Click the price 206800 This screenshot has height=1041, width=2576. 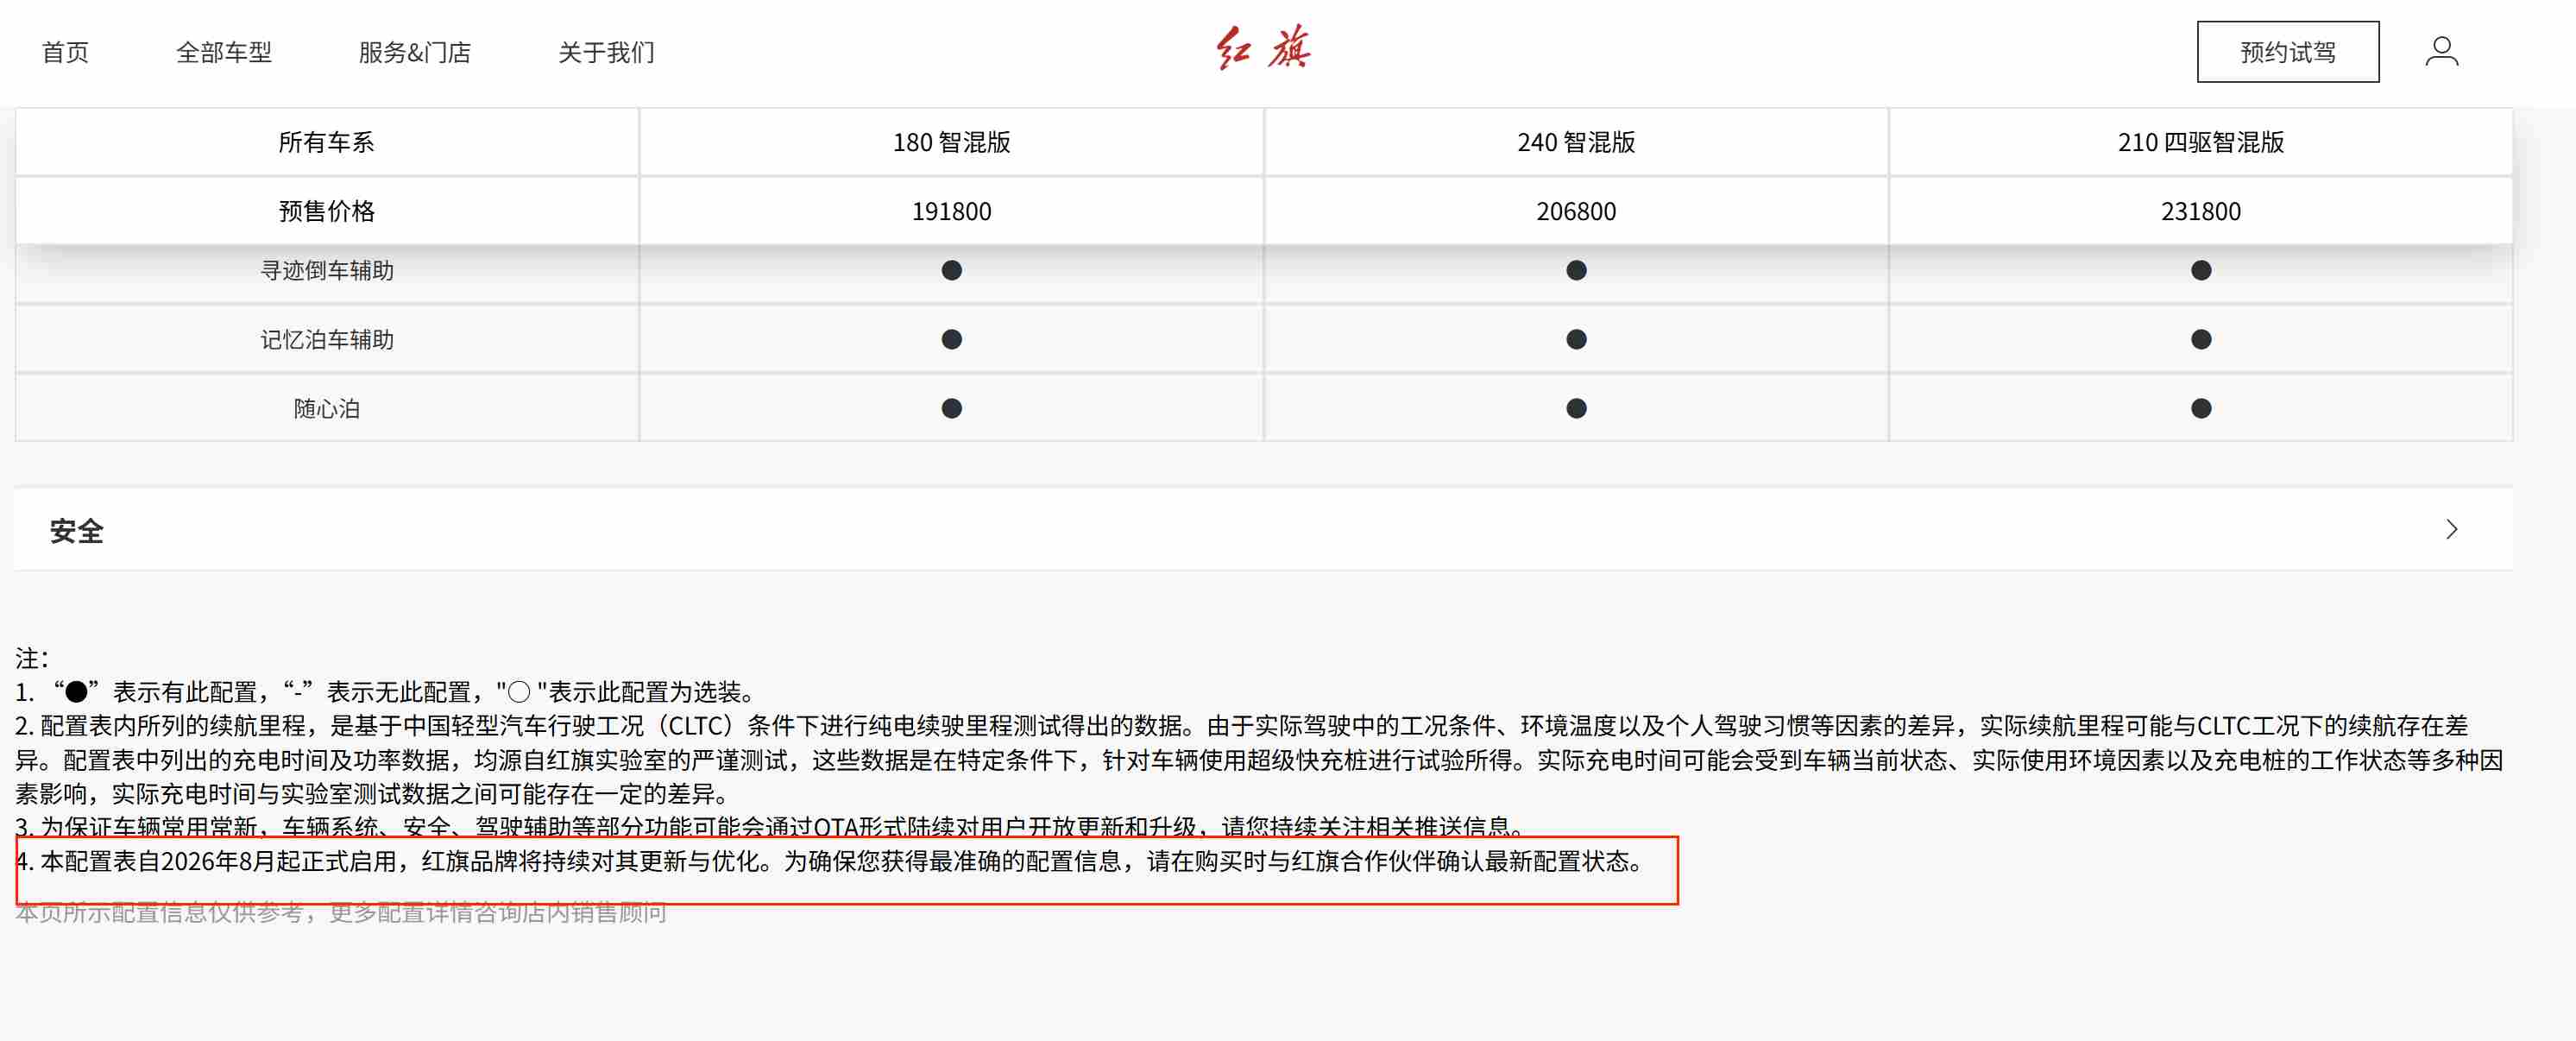(1576, 211)
